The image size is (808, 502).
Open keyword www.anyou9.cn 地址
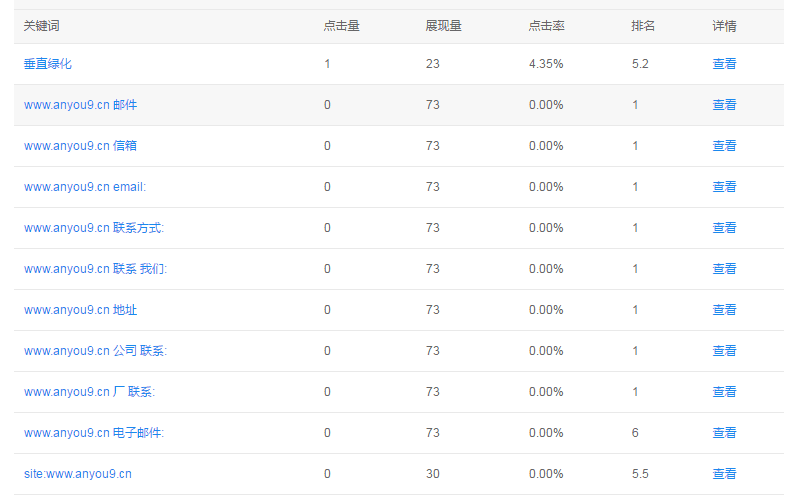[80, 310]
